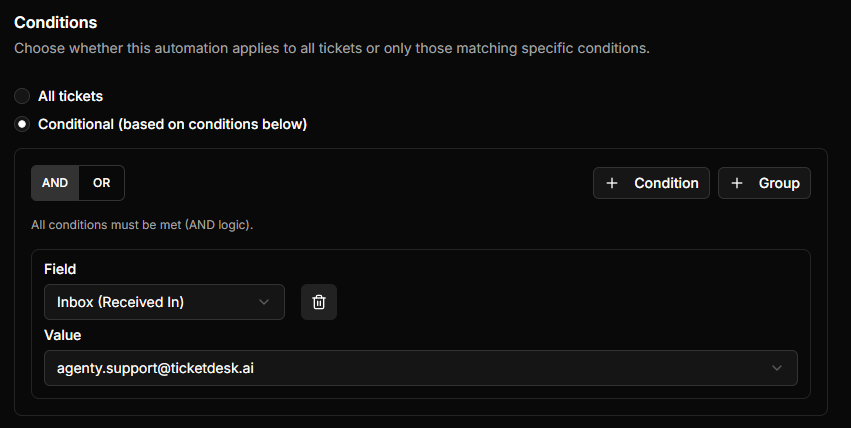Click the chevron arrow on the Value dropdown
This screenshot has height=428, width=851.
tap(777, 368)
